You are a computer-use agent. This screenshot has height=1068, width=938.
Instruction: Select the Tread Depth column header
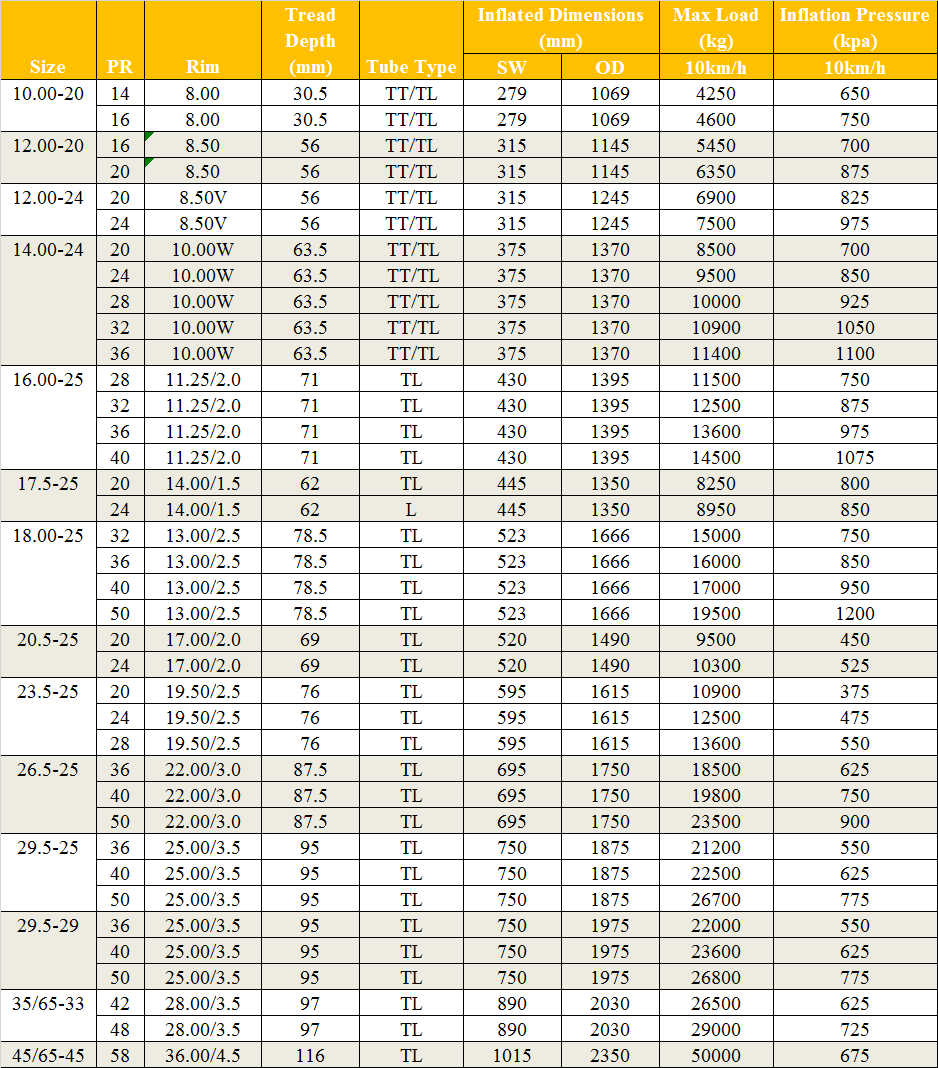tap(310, 41)
